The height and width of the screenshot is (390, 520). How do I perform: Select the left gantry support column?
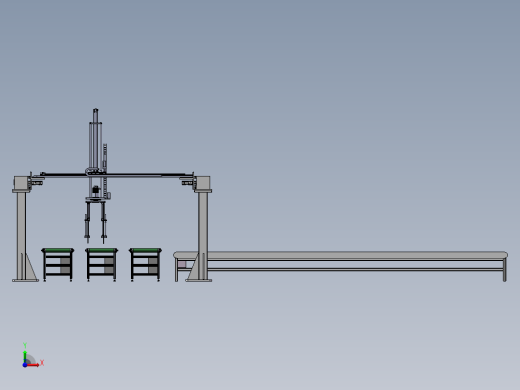21,235
